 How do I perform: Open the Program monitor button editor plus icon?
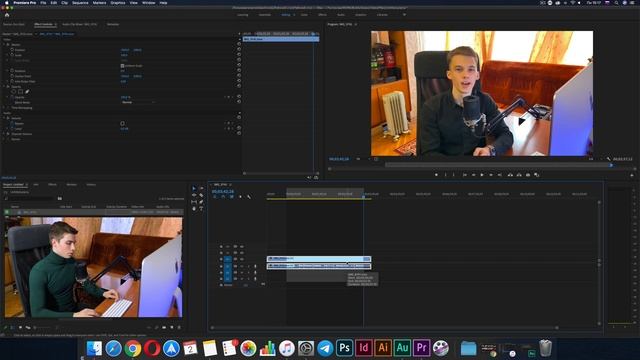[632, 175]
